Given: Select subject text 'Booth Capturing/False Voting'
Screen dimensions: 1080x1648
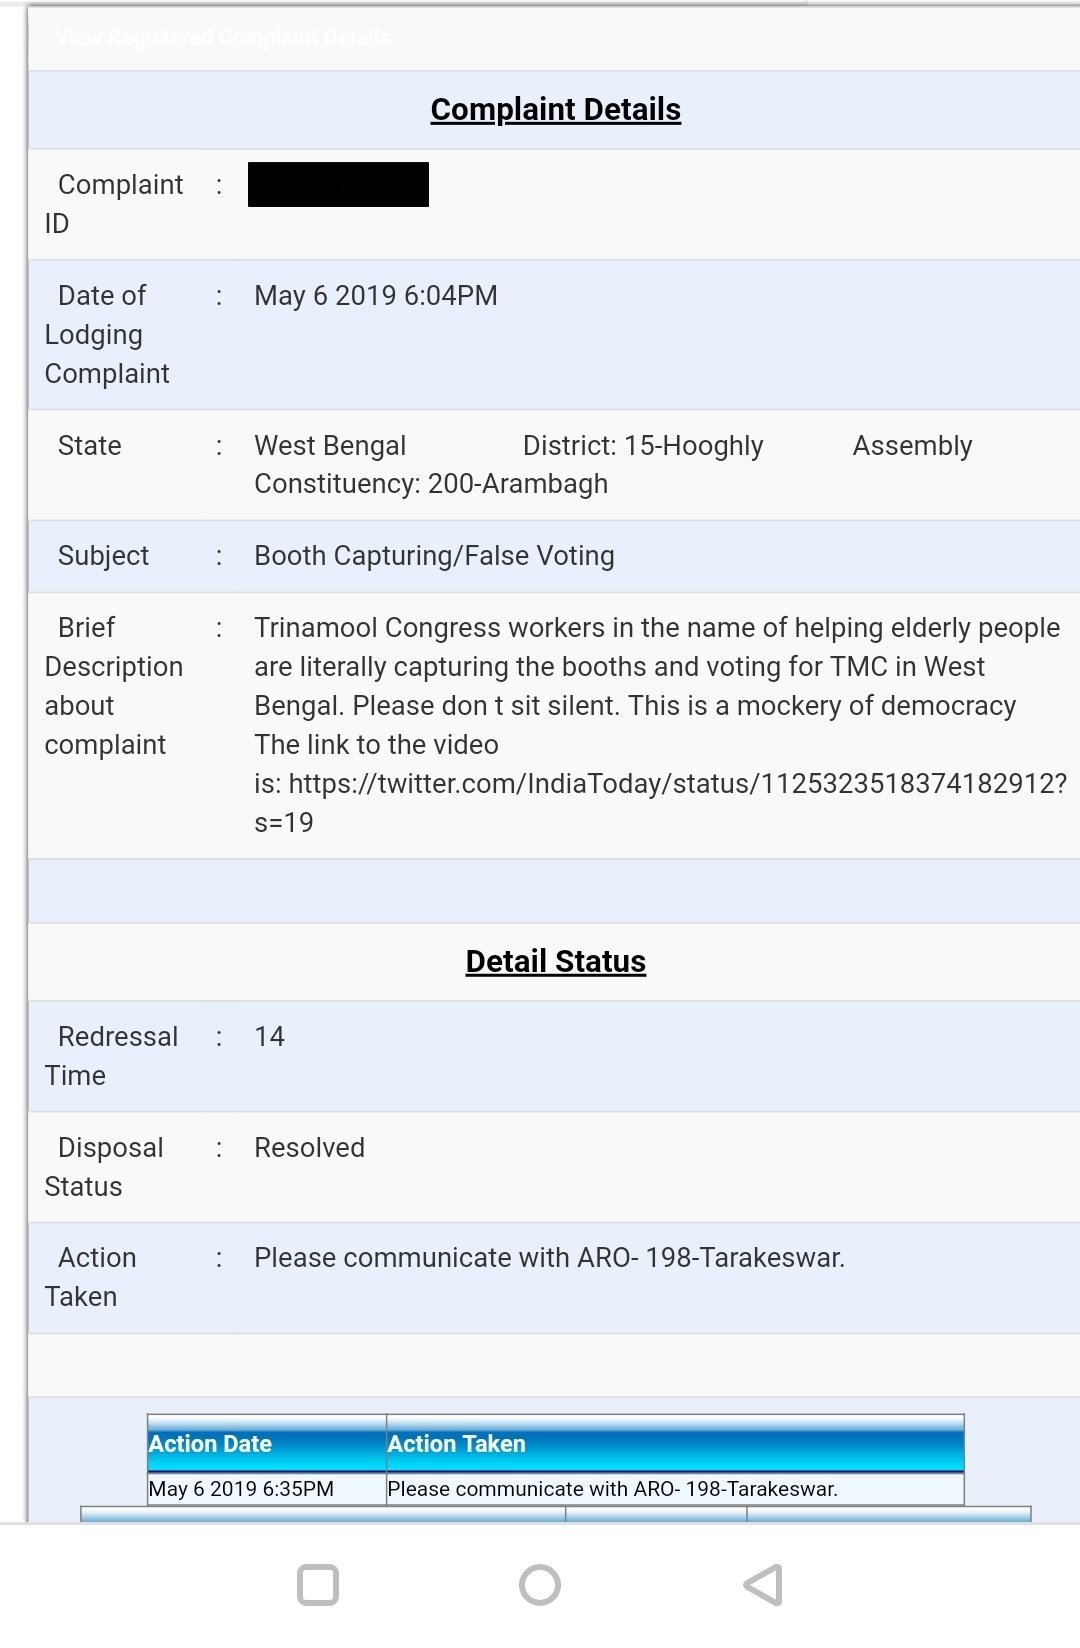Looking at the screenshot, I should (x=434, y=556).
